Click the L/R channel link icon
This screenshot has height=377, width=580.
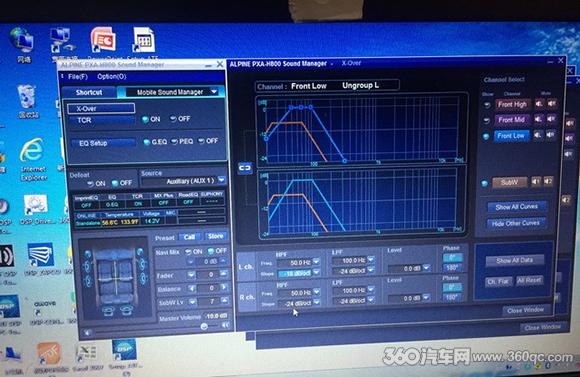(245, 168)
